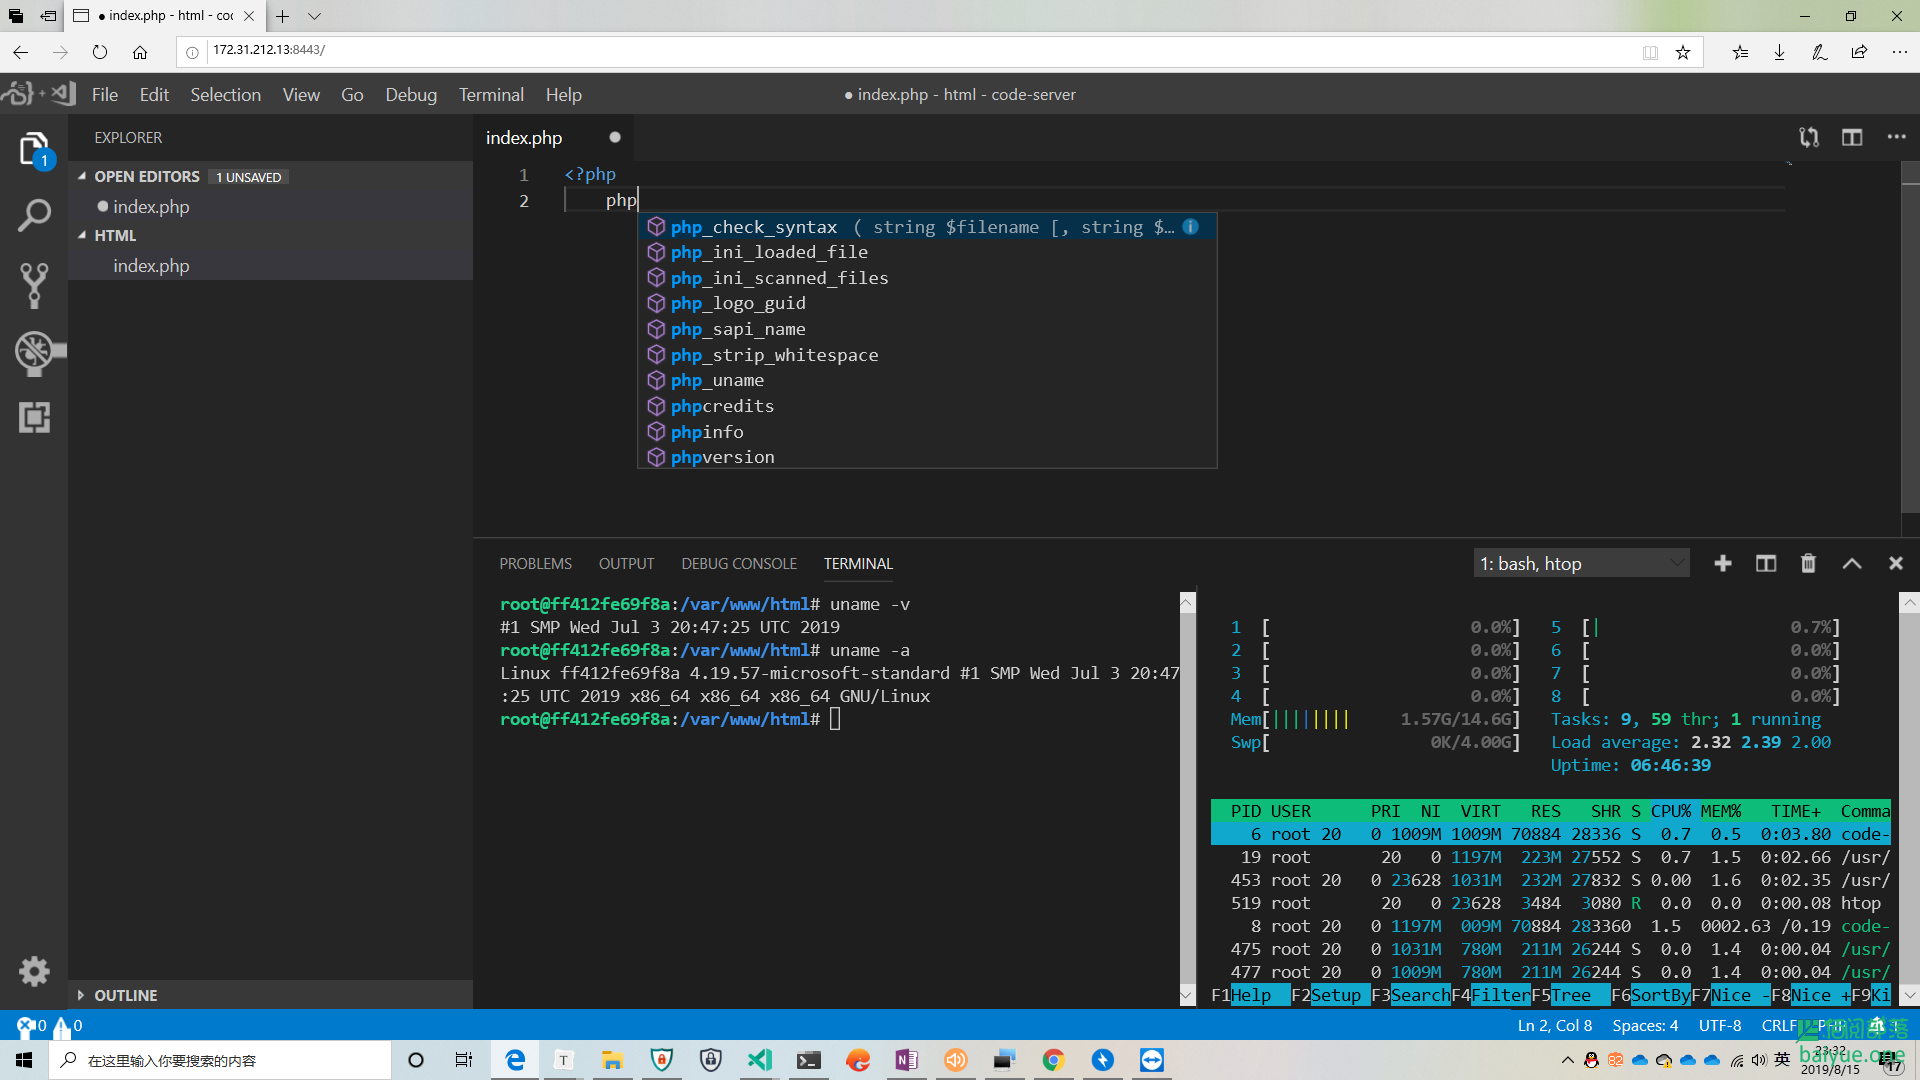Kill the terminal using the trash icon
Viewport: 1920px width, 1080px height.
tap(1807, 563)
